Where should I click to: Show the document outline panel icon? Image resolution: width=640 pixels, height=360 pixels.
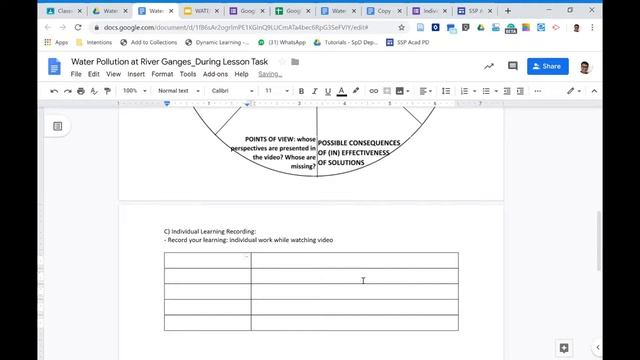pyautogui.click(x=58, y=126)
